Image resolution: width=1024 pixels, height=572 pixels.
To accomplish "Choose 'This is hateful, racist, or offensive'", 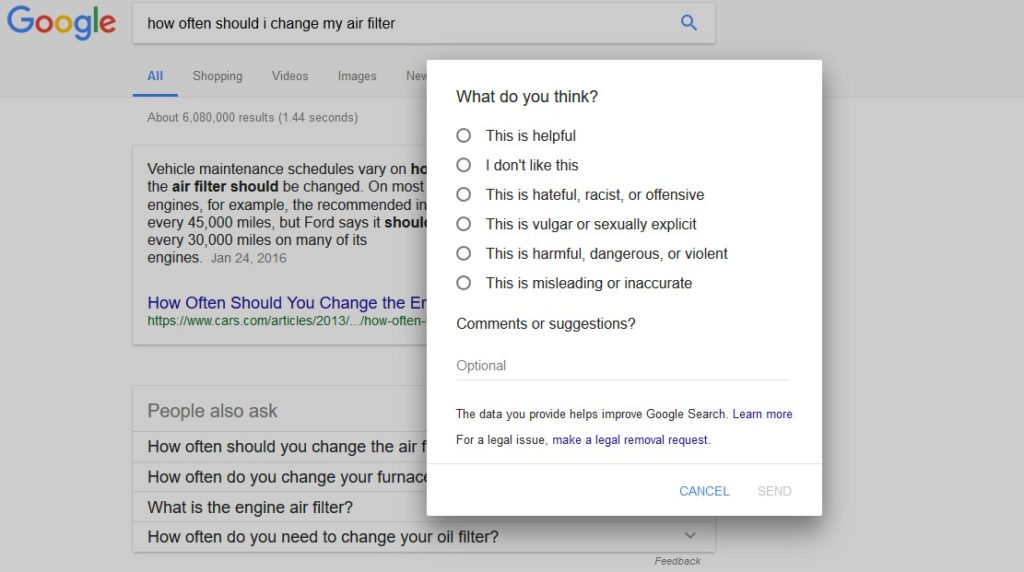I will pos(464,195).
